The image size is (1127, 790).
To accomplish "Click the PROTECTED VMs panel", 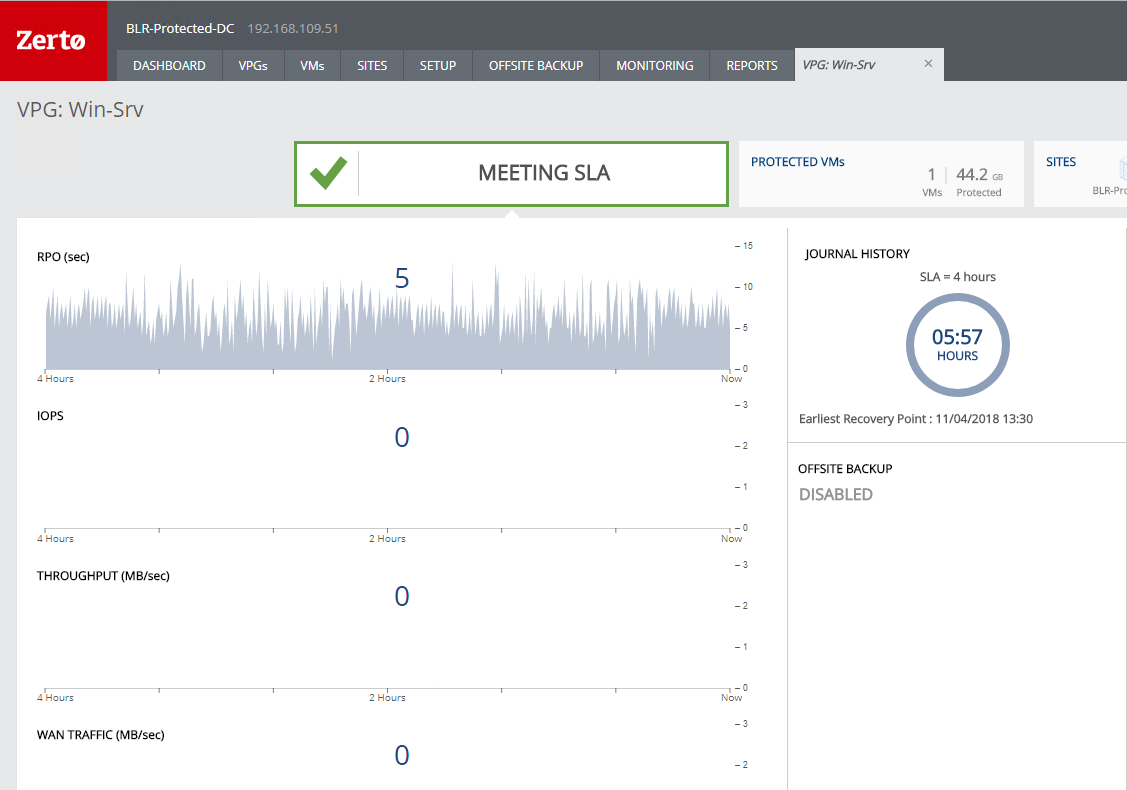I will [x=880, y=175].
